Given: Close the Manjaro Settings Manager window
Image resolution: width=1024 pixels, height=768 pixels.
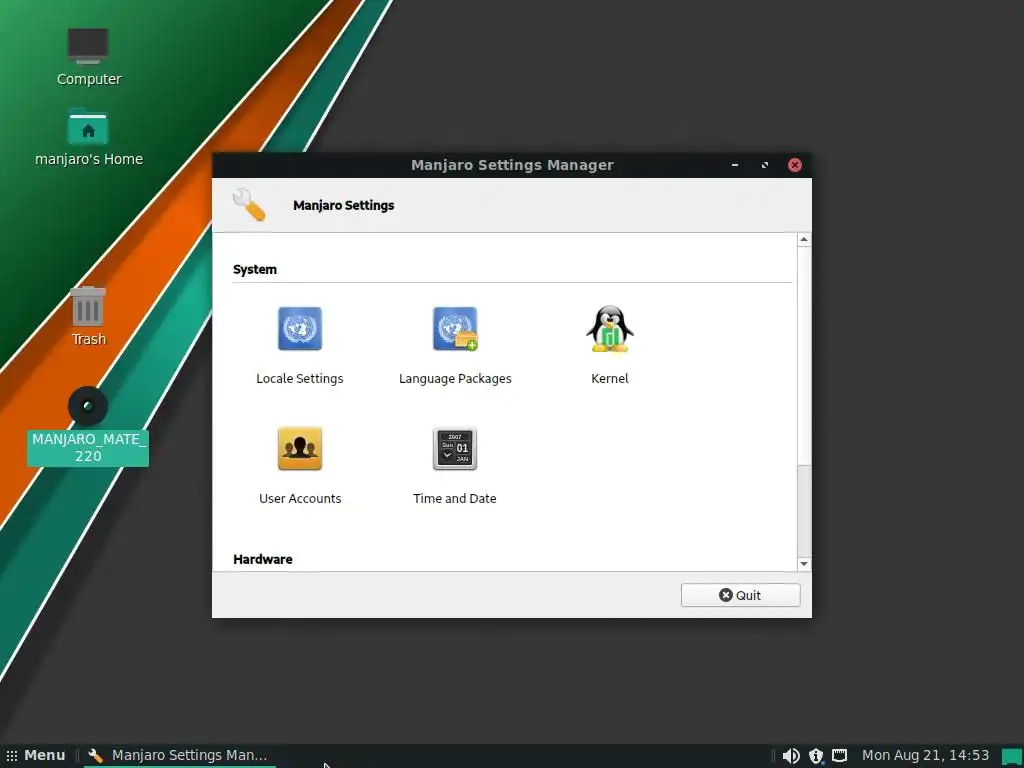Looking at the screenshot, I should tap(795, 165).
